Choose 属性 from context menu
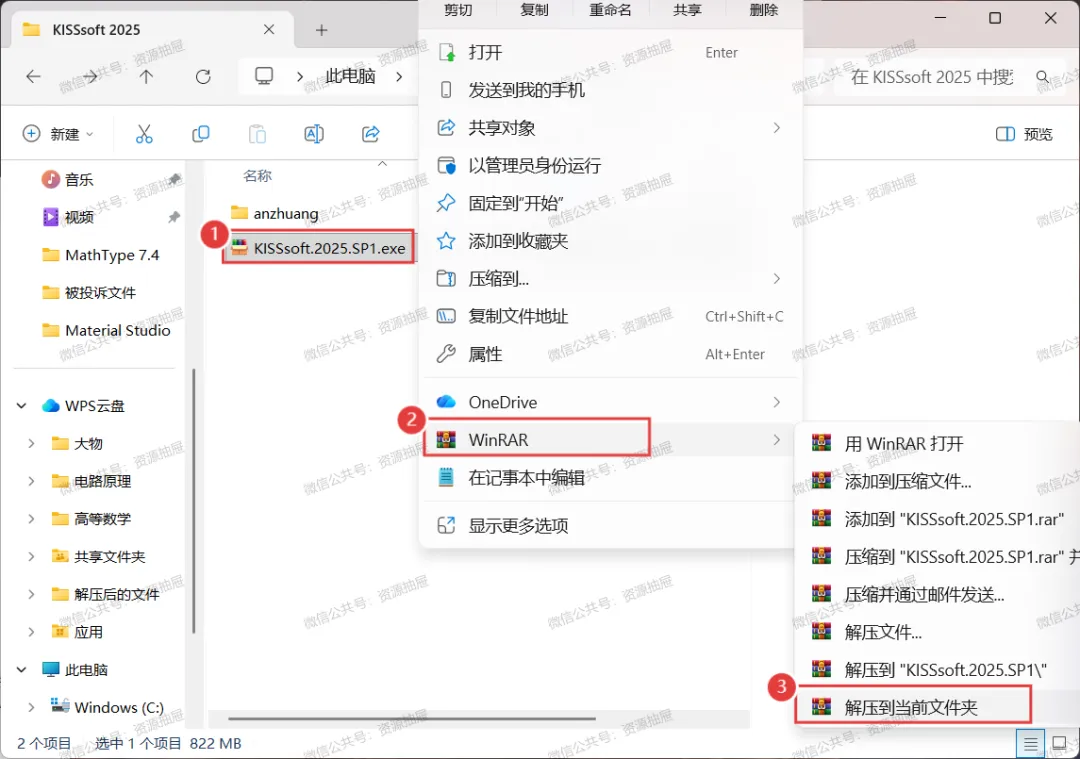 (610, 354)
